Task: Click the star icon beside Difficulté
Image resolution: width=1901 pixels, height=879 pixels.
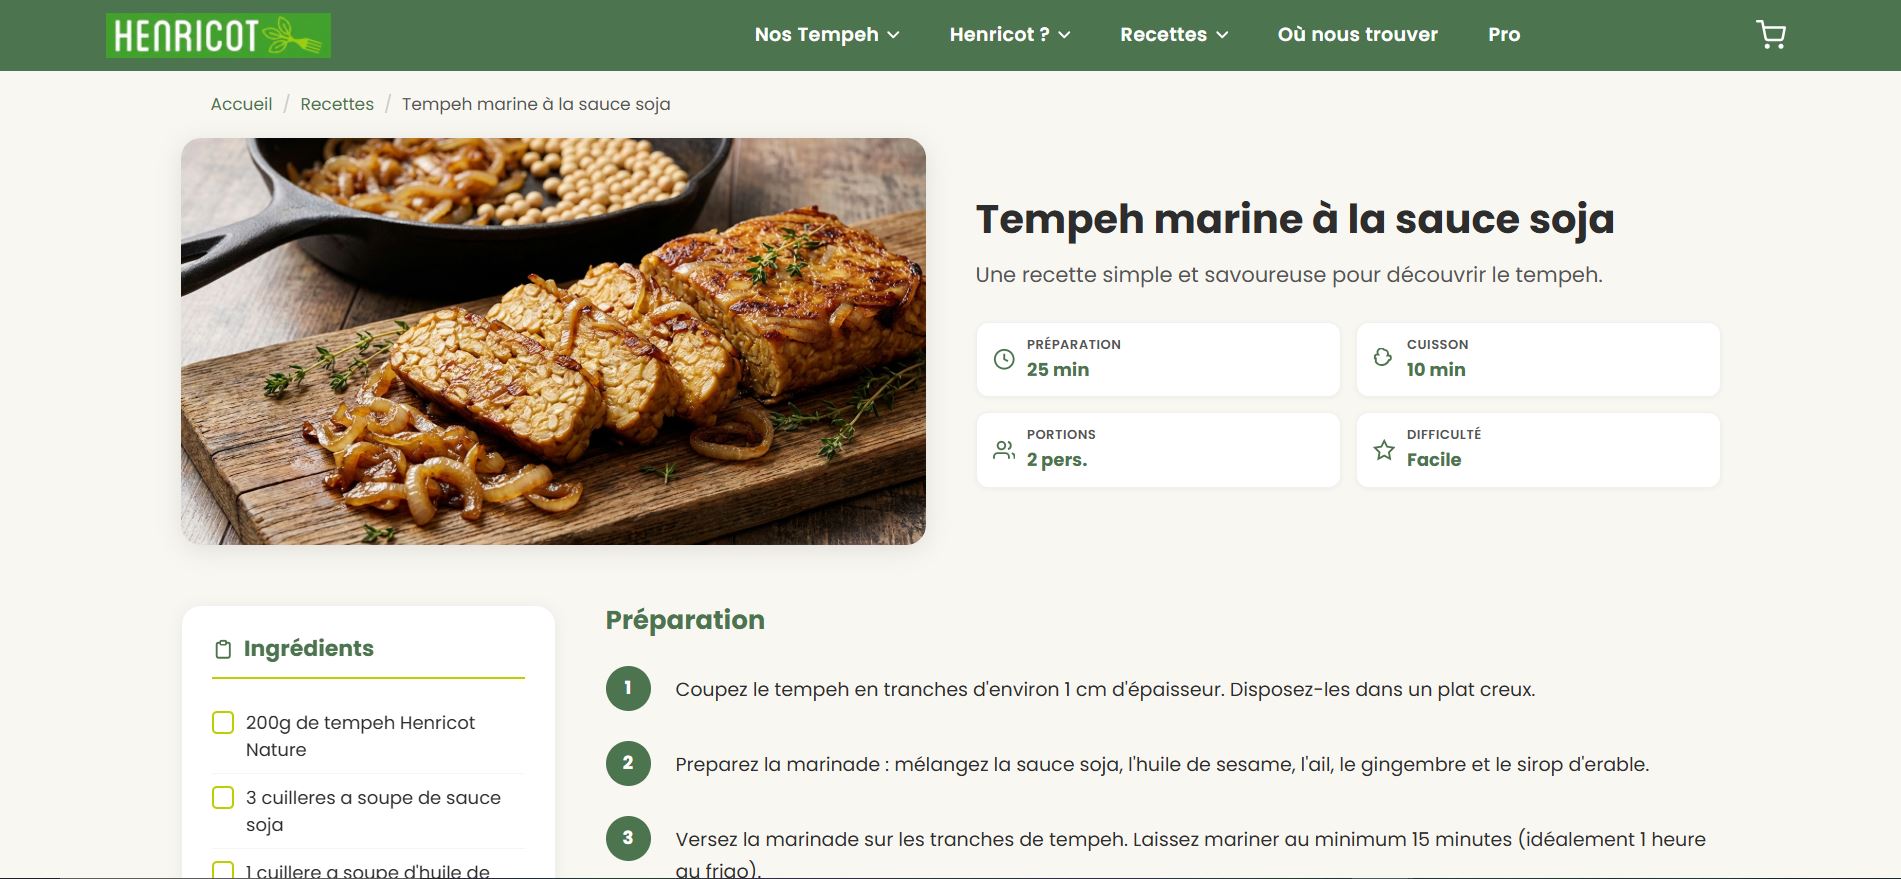Action: click(1384, 449)
